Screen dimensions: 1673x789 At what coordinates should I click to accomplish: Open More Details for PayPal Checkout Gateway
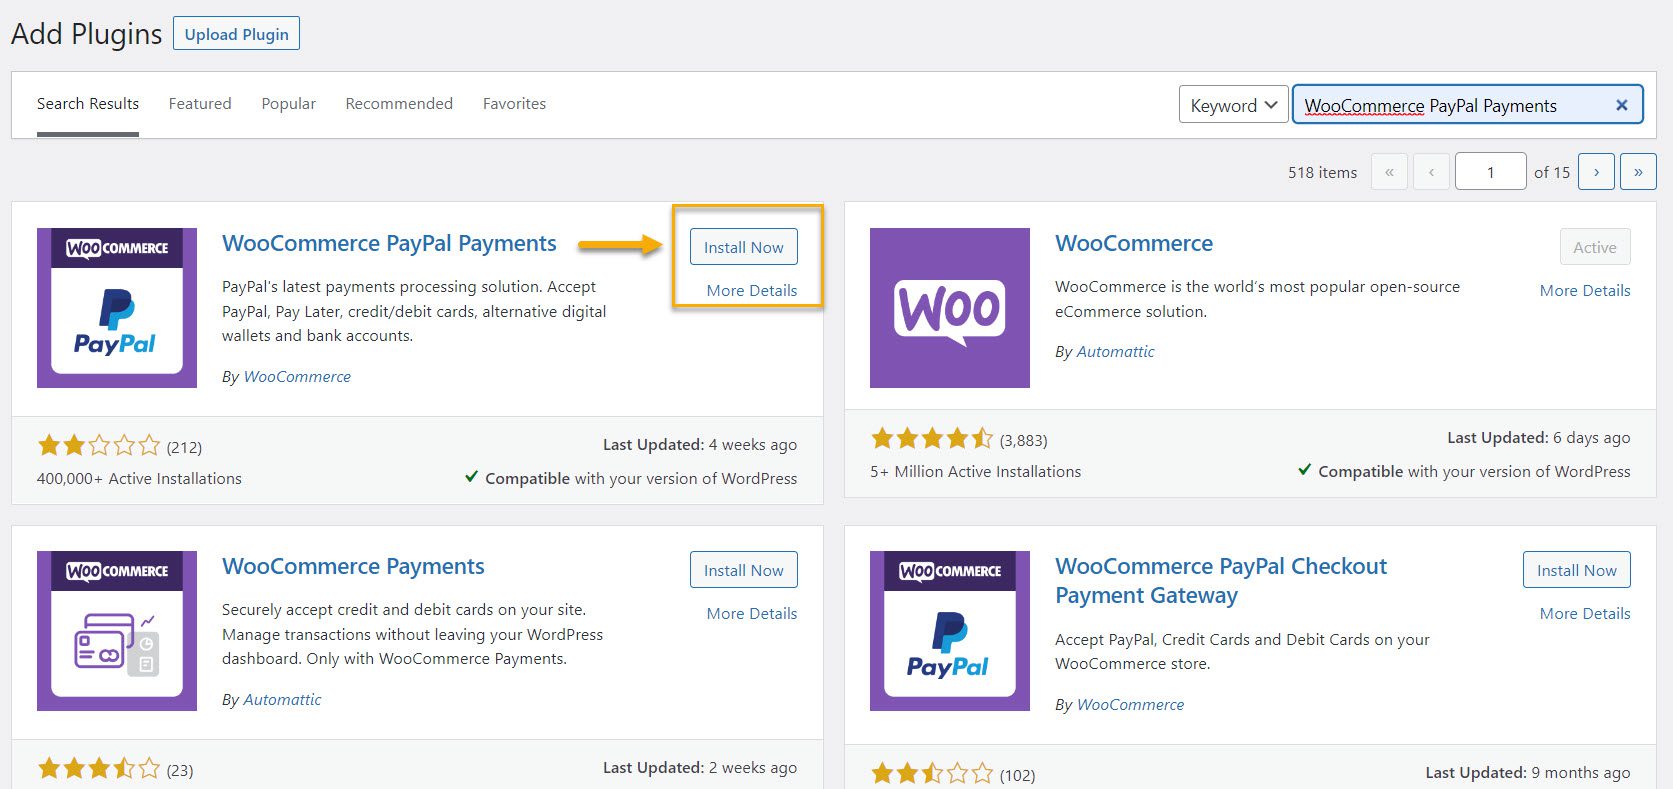click(x=1585, y=613)
